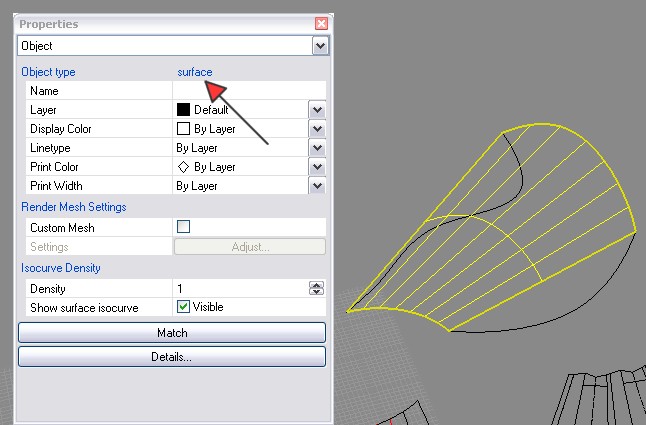The height and width of the screenshot is (425, 646).
Task: Click the Adjust... settings button
Action: pyautogui.click(x=250, y=247)
